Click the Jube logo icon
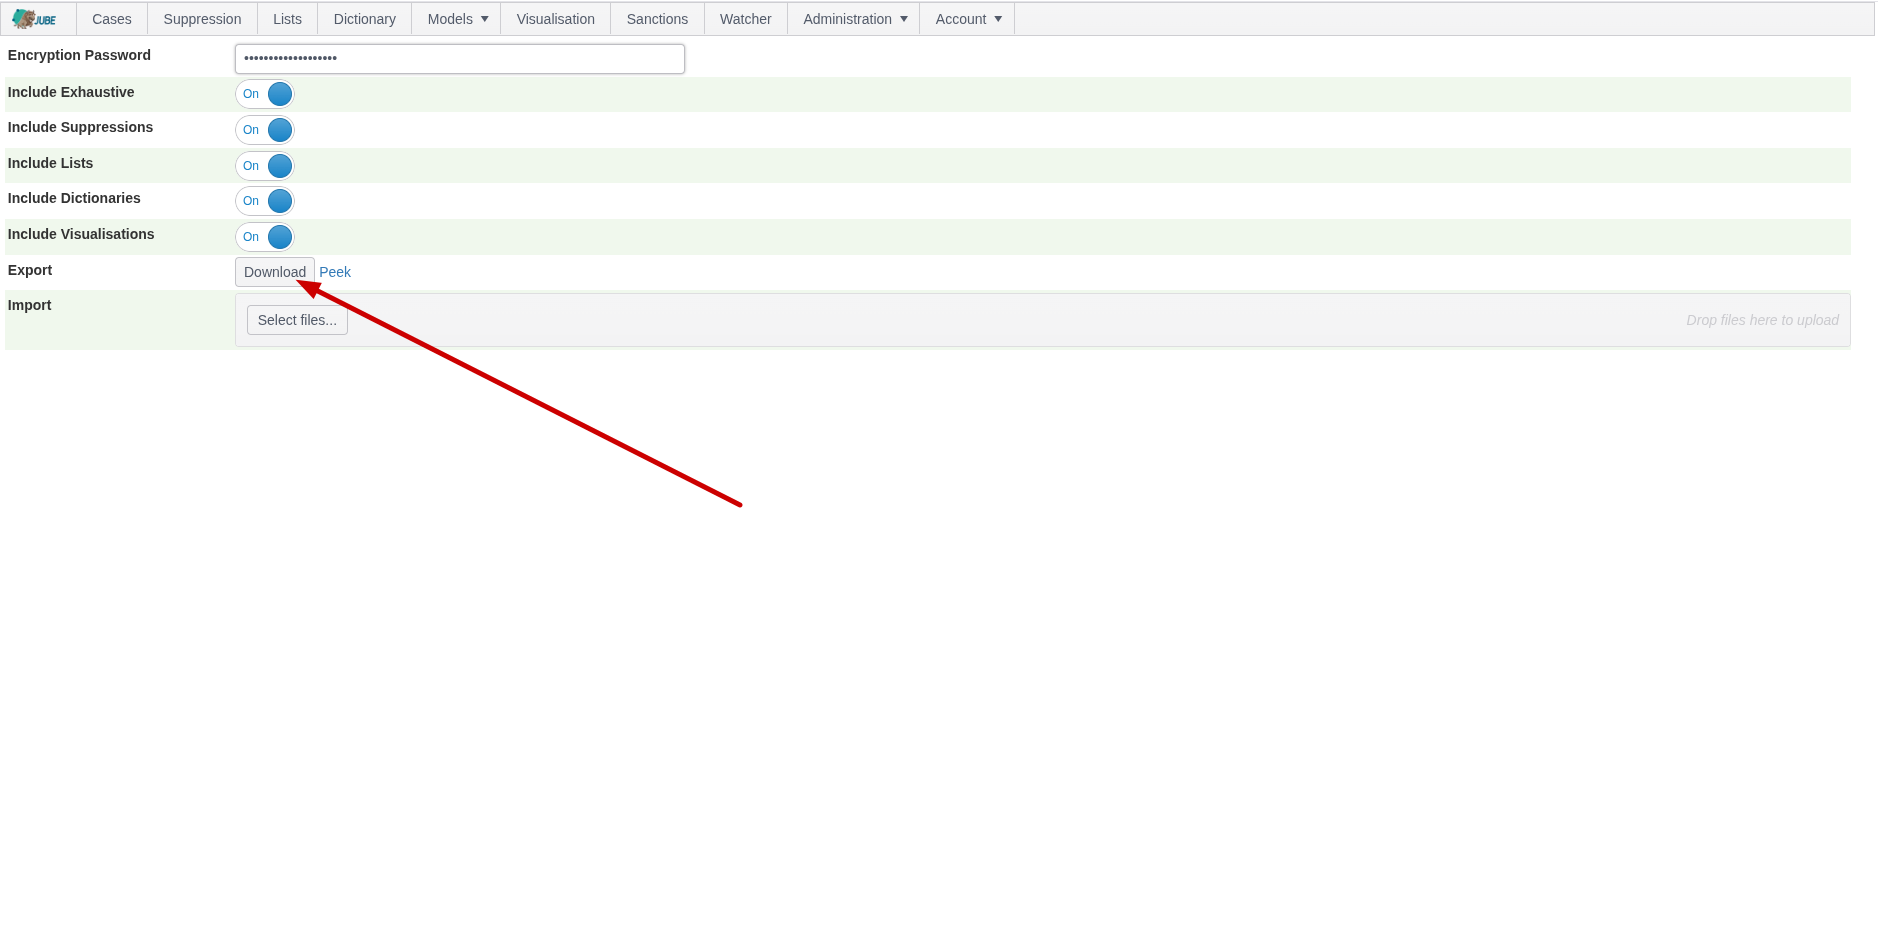 [34, 19]
